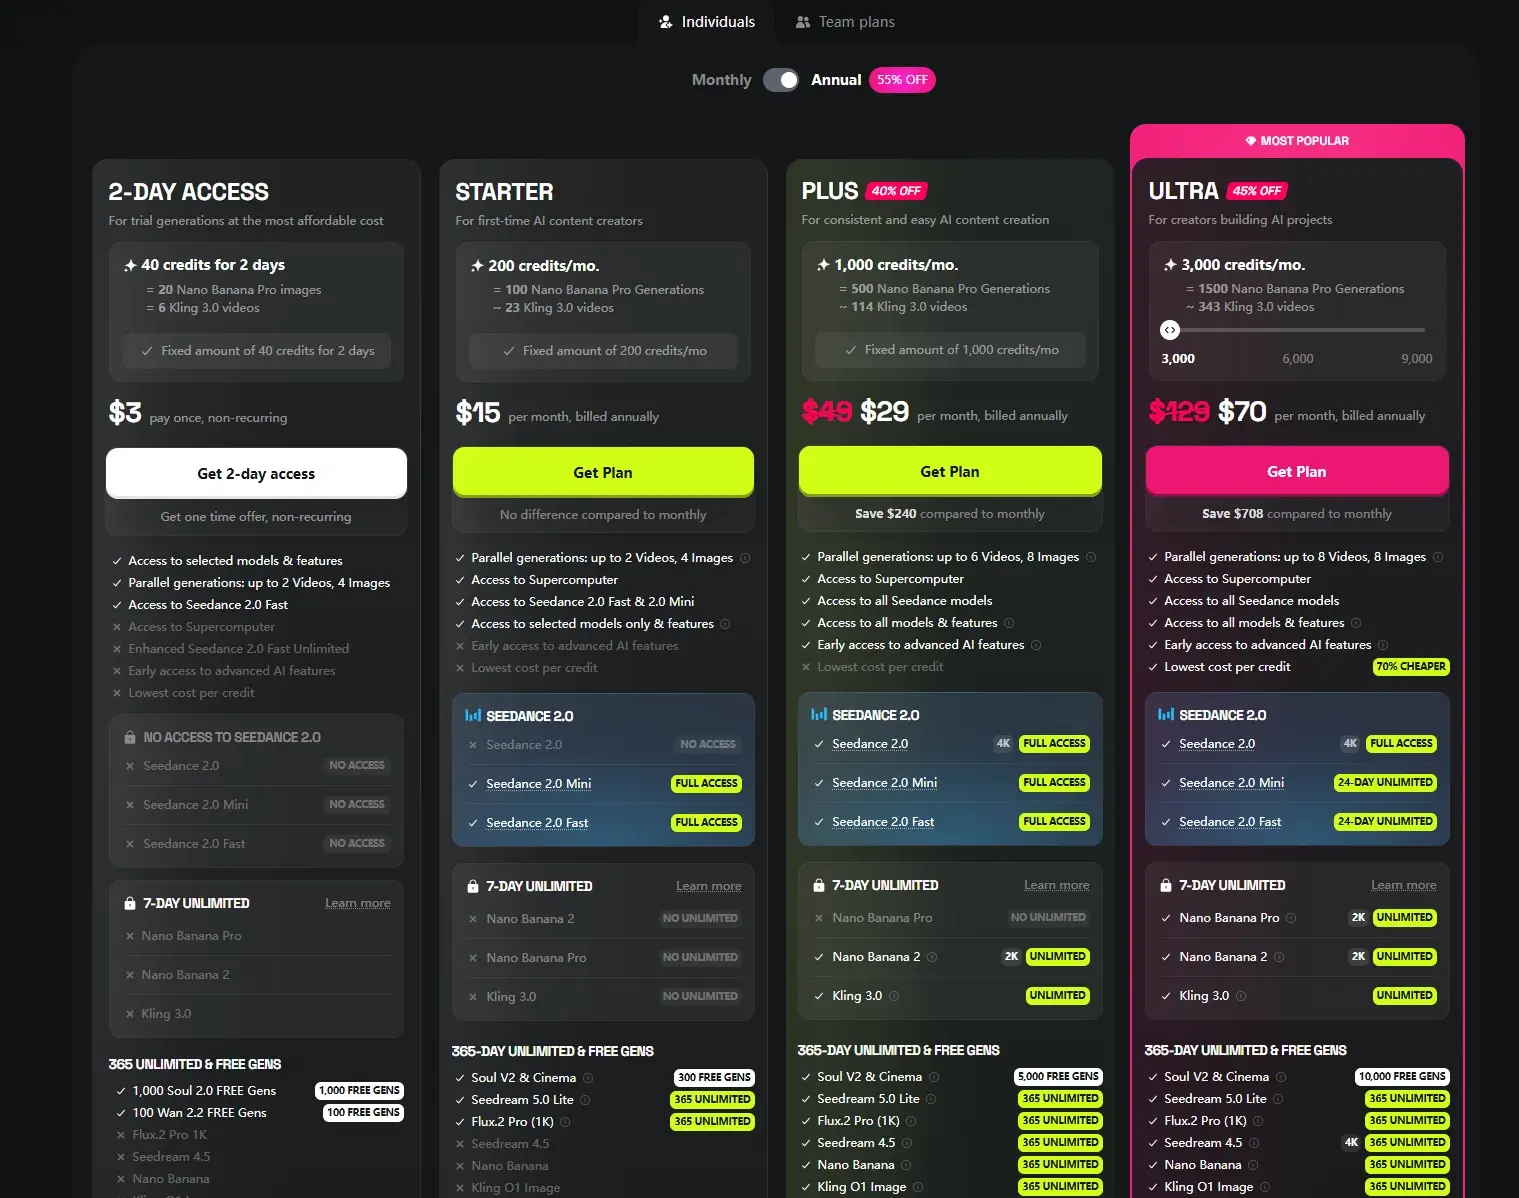Image resolution: width=1519 pixels, height=1198 pixels.
Task: Click the 45% OFF badge on Ultra
Action: click(x=1257, y=191)
